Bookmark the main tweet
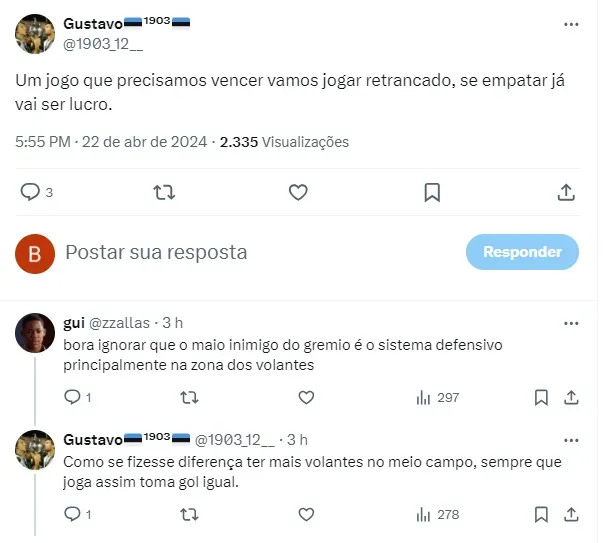Screen dimensions: 613x543 [x=432, y=192]
